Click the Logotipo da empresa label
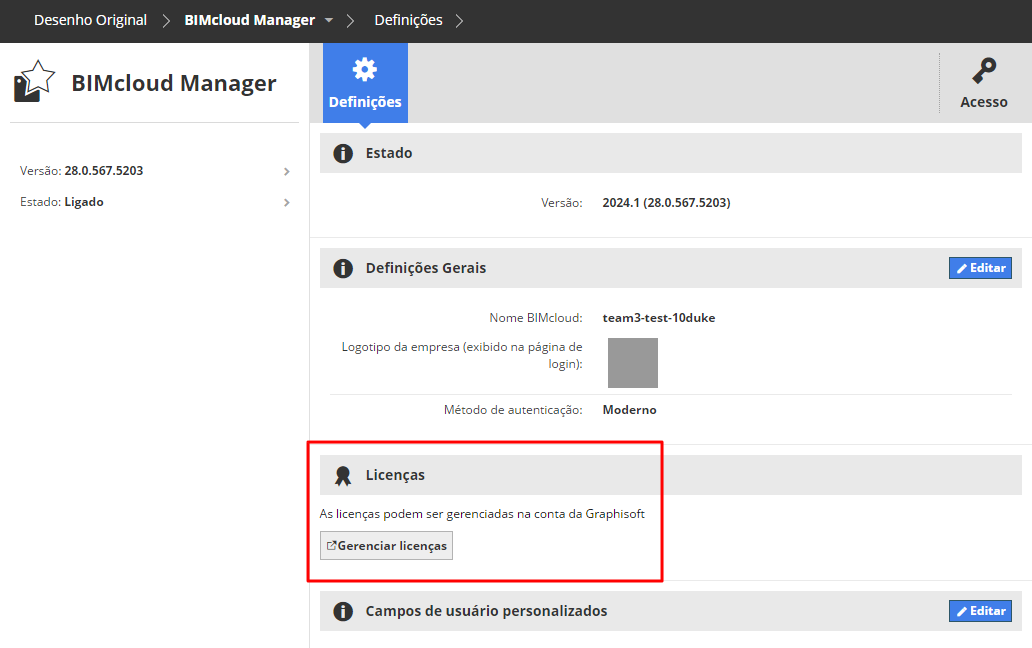The image size is (1032, 648). click(x=462, y=355)
